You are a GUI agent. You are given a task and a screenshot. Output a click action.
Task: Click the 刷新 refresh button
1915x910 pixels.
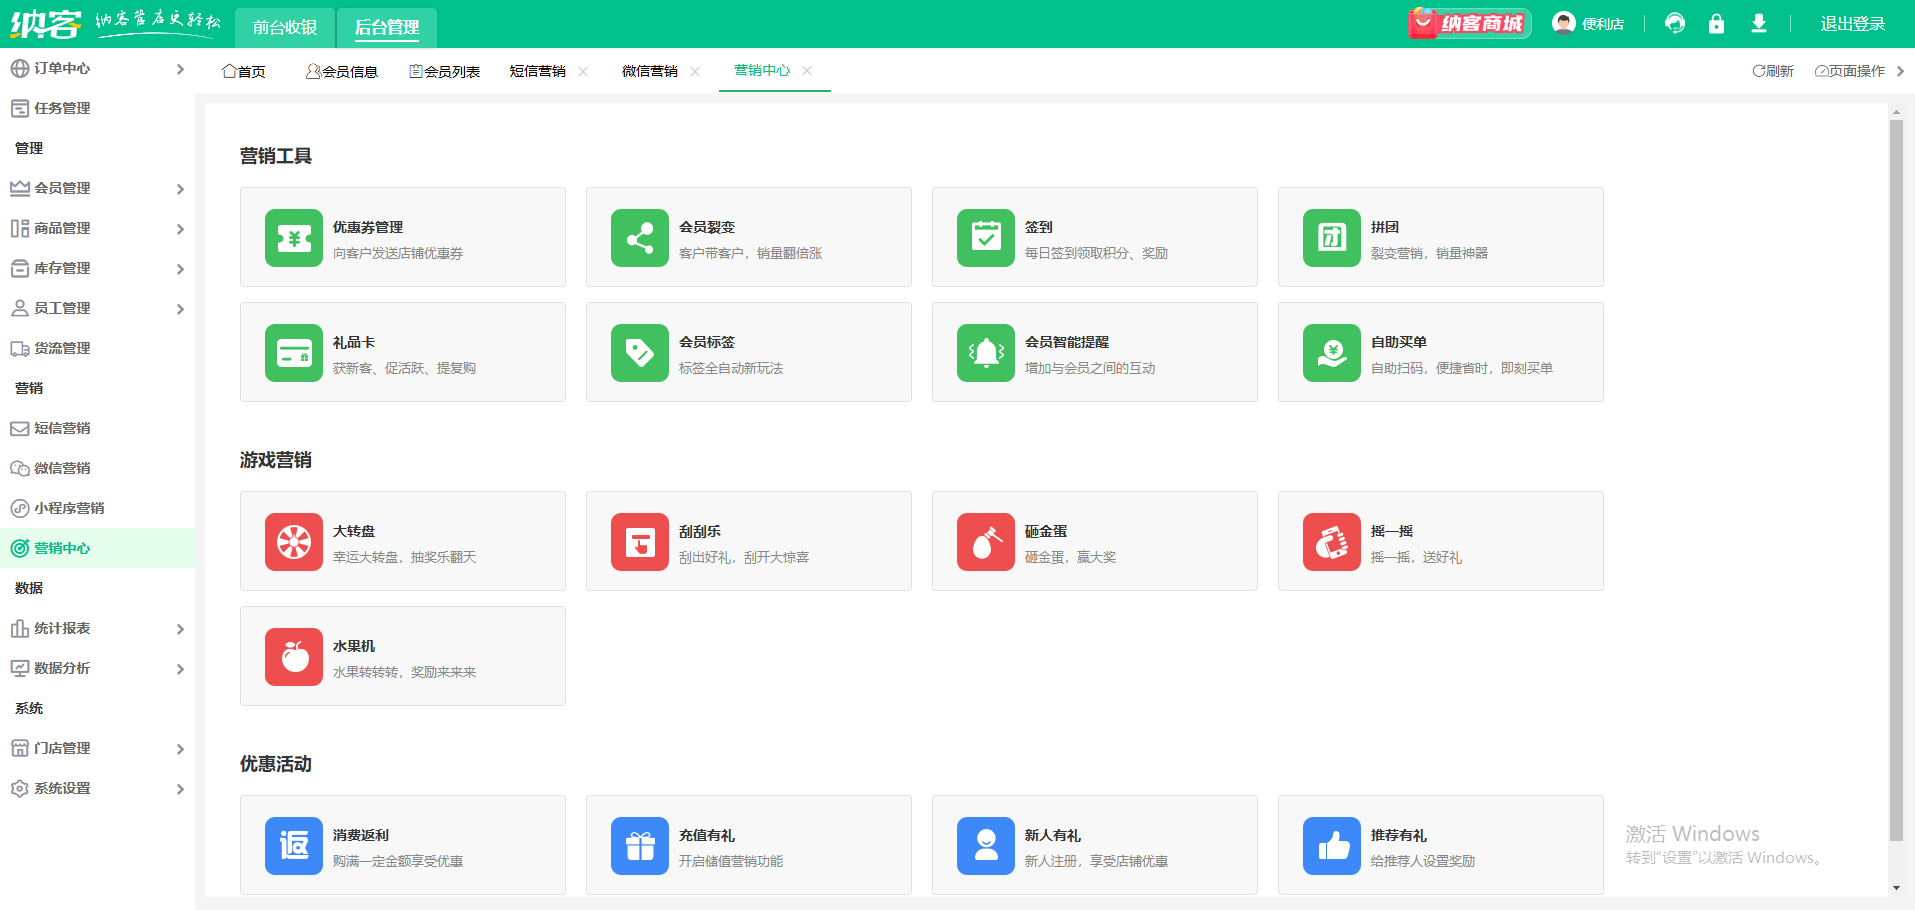pyautogui.click(x=1773, y=71)
